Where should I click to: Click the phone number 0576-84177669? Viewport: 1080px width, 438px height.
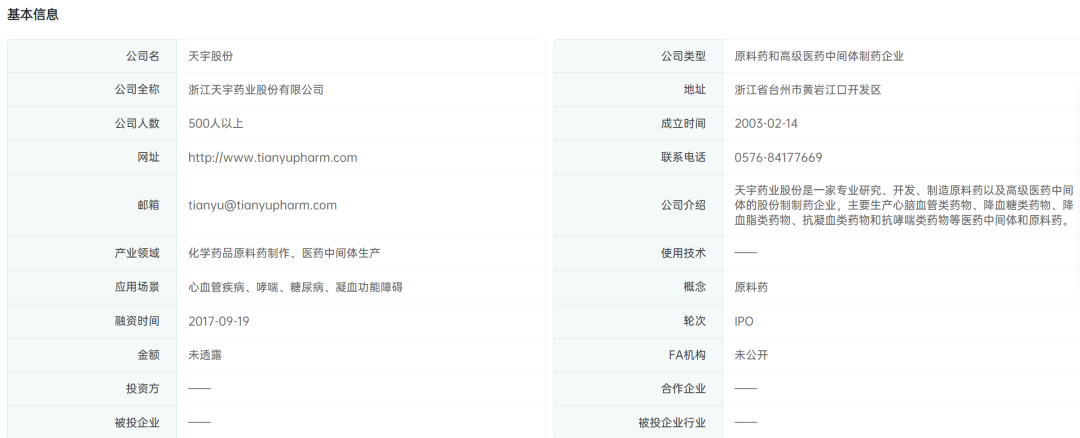[x=778, y=158]
